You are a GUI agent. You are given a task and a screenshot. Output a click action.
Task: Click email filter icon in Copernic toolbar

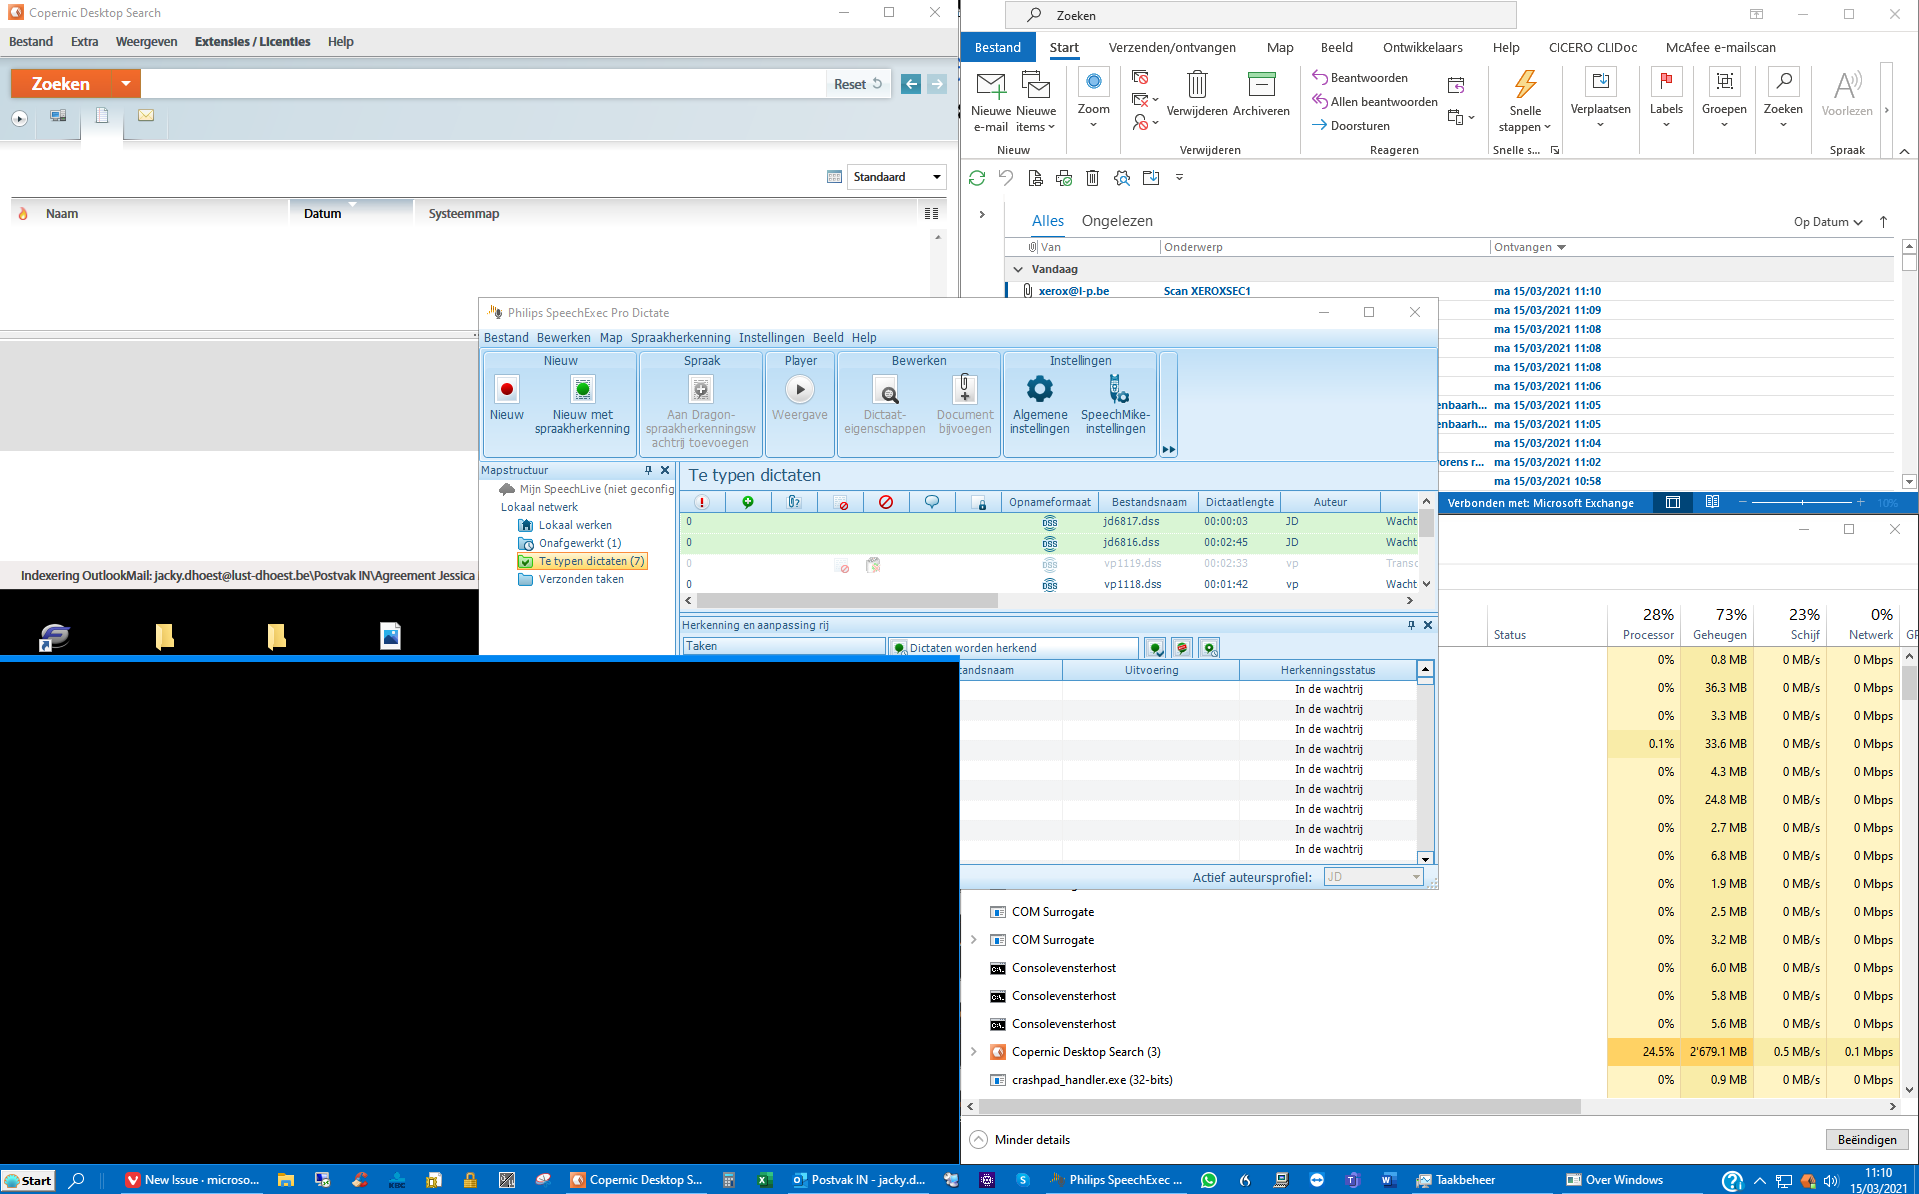(x=146, y=116)
